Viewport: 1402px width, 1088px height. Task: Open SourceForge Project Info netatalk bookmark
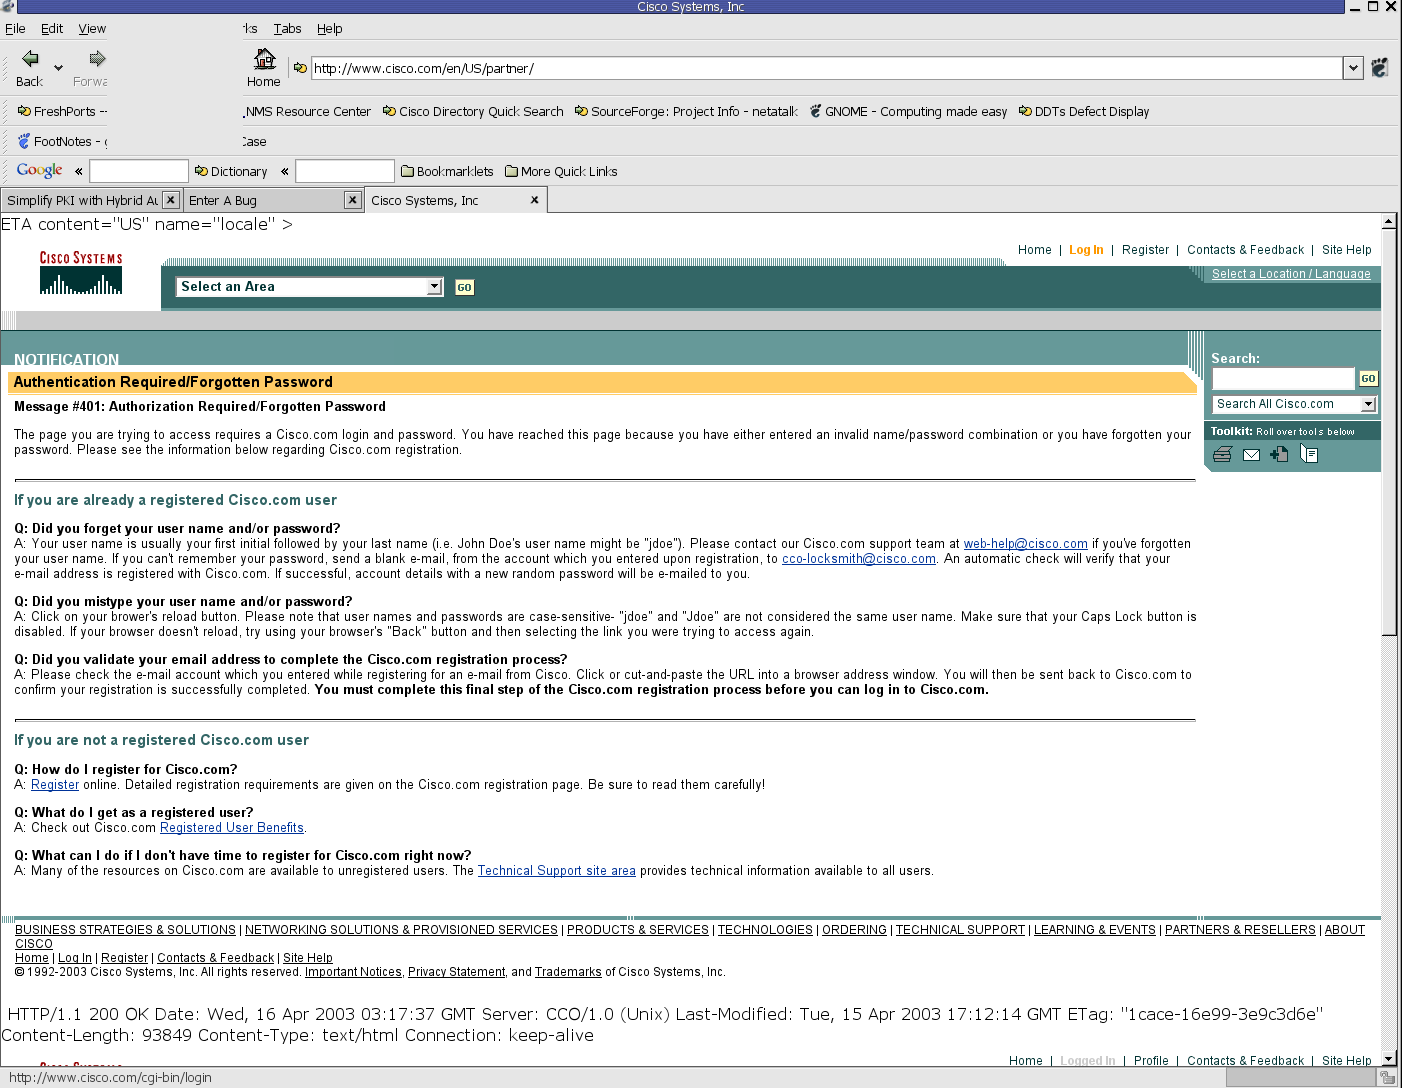coord(686,112)
